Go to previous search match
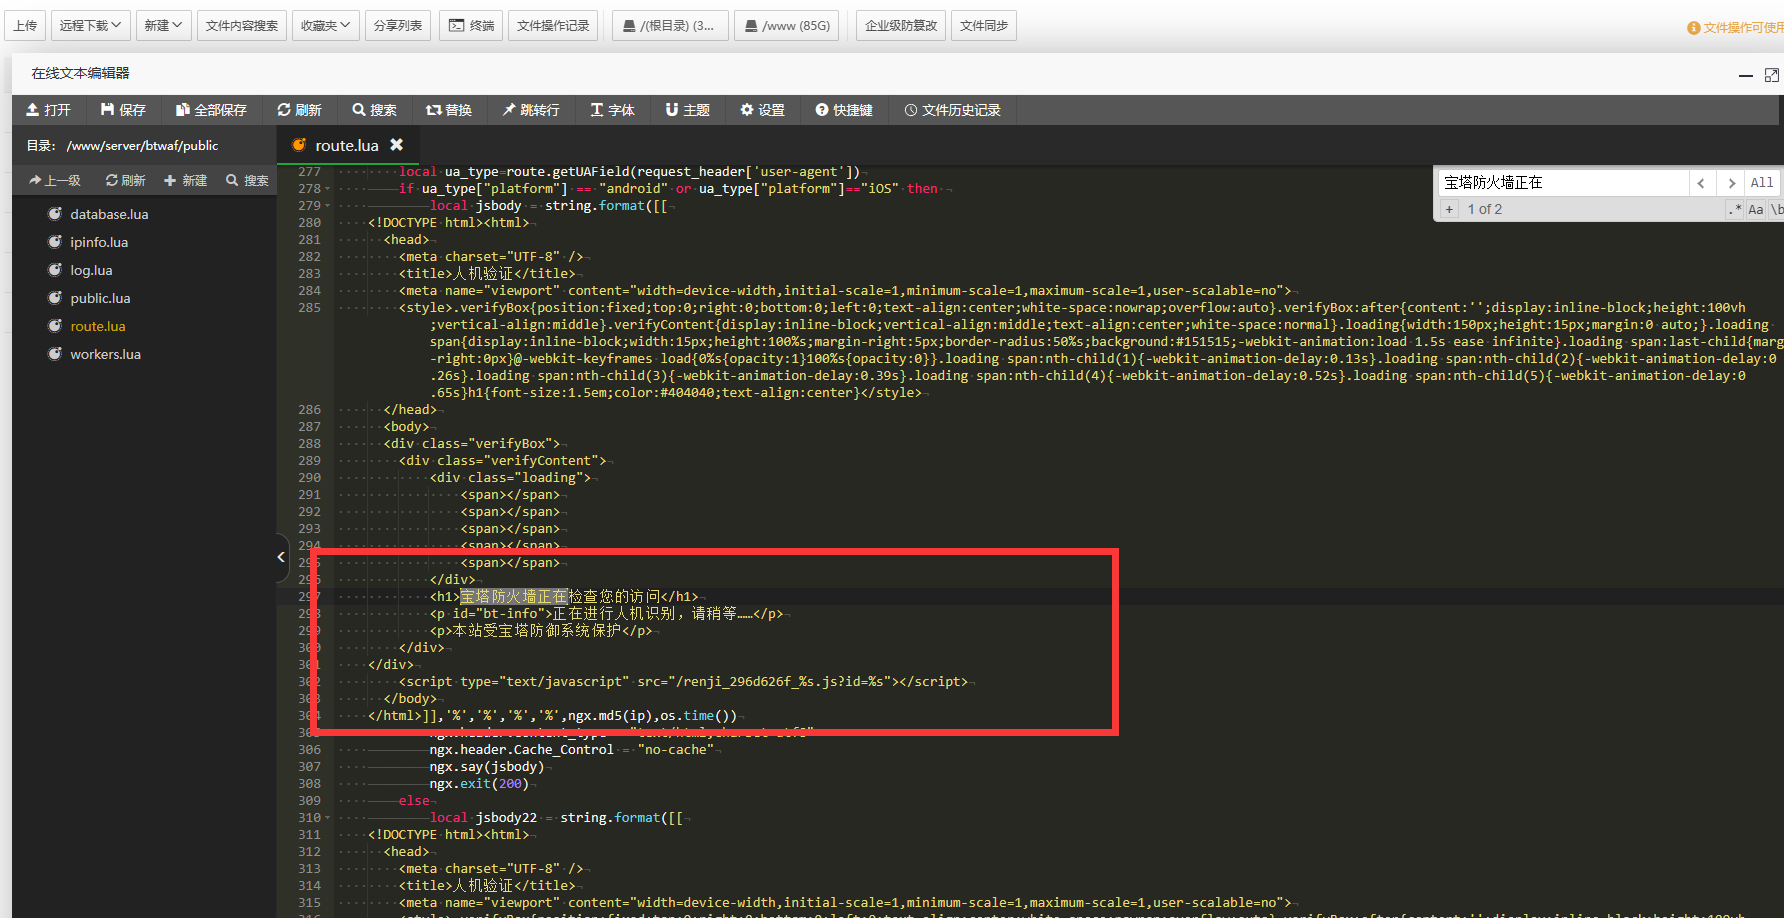1784x918 pixels. point(1701,183)
